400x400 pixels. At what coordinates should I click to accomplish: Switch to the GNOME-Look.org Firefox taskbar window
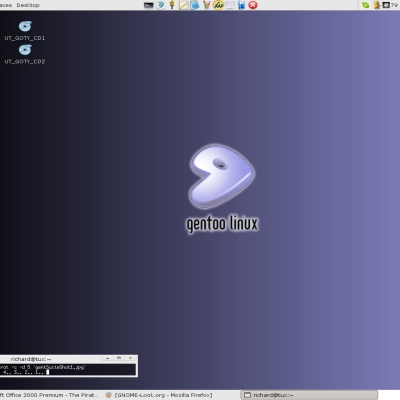tap(159, 395)
